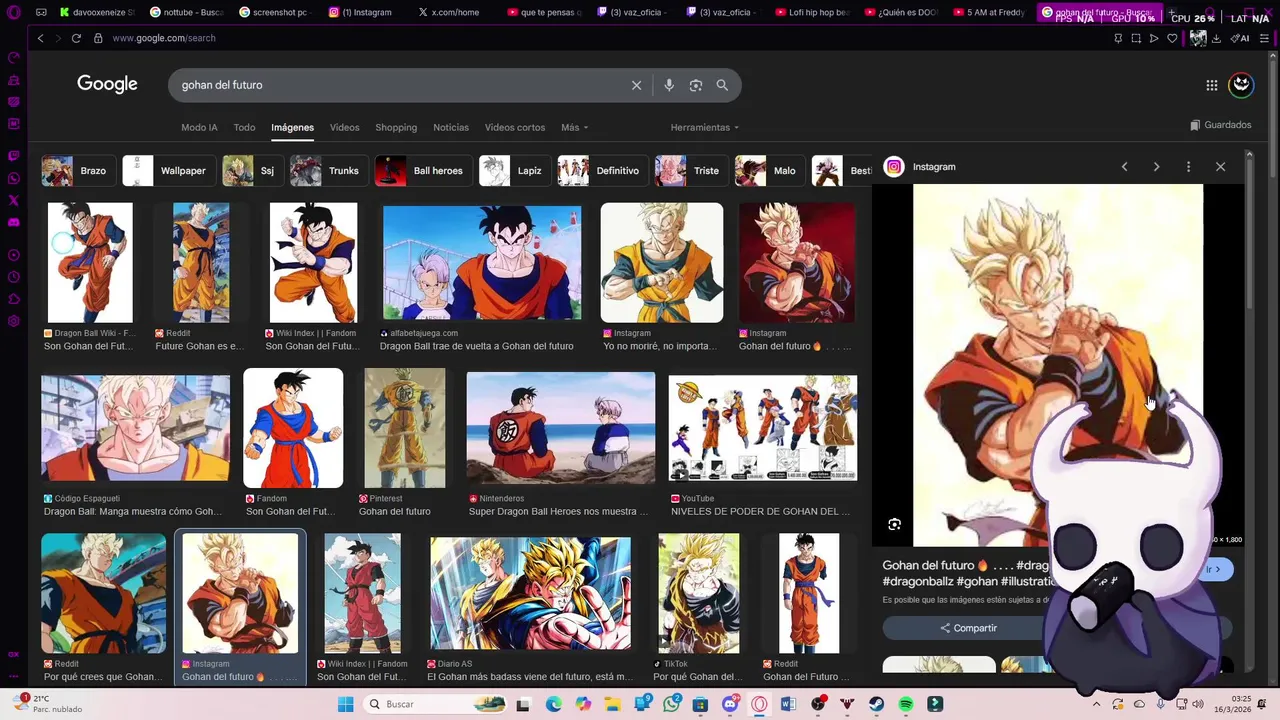Image resolution: width=1280 pixels, height=720 pixels.
Task: Open Discord from the taskbar
Action: click(730, 704)
